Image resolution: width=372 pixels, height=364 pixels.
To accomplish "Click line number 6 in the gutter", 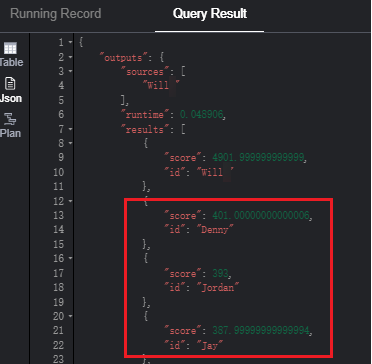I will [61, 114].
